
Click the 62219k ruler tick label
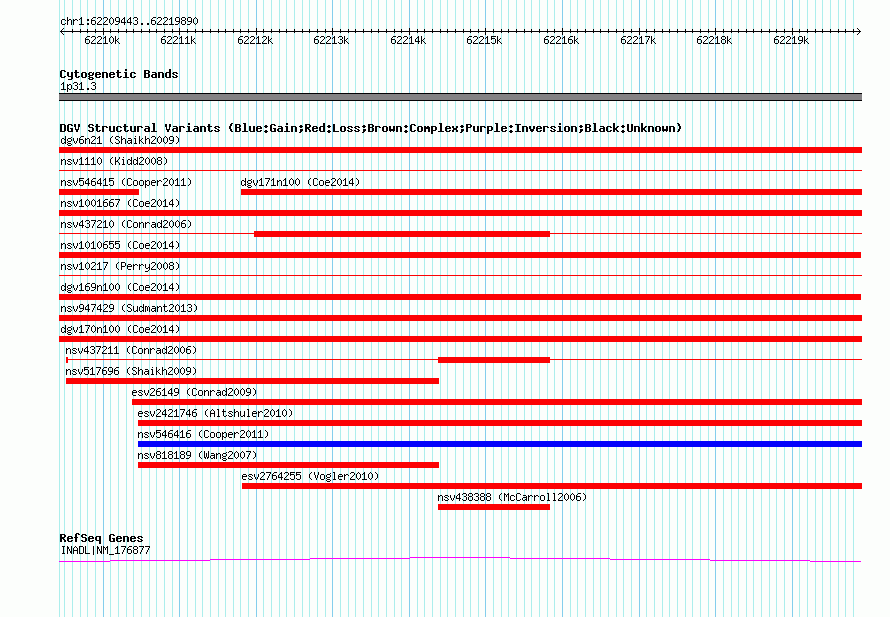coord(791,40)
